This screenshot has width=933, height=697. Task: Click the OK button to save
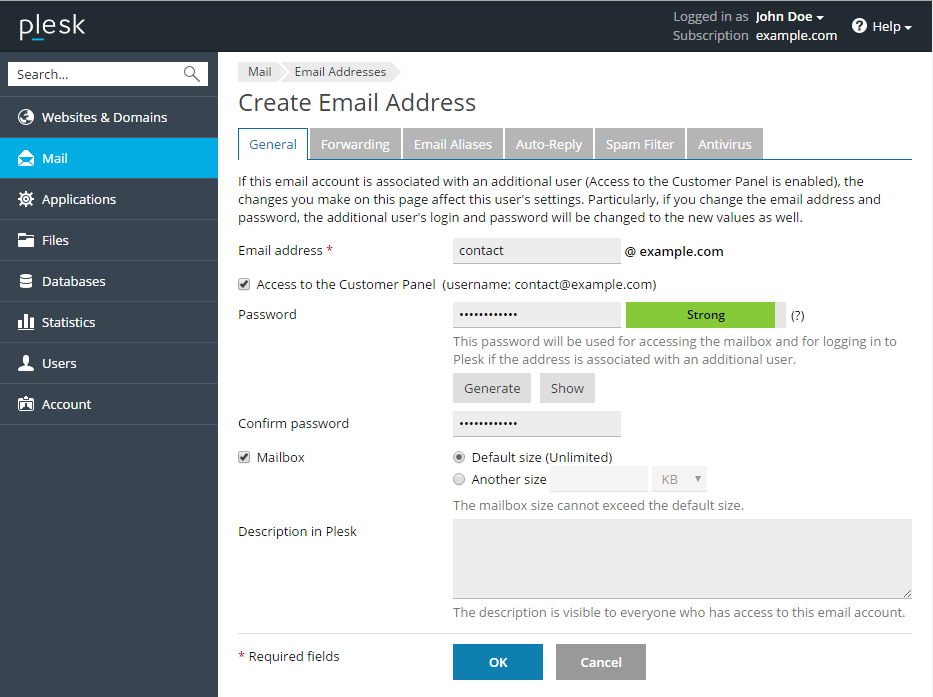click(498, 662)
